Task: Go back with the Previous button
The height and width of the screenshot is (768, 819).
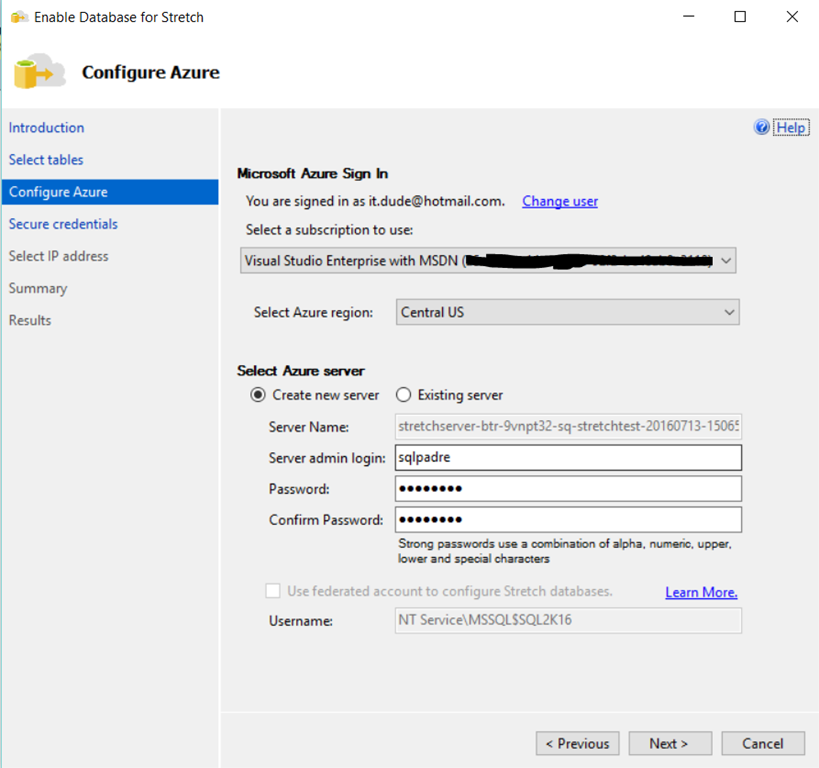Action: point(577,743)
